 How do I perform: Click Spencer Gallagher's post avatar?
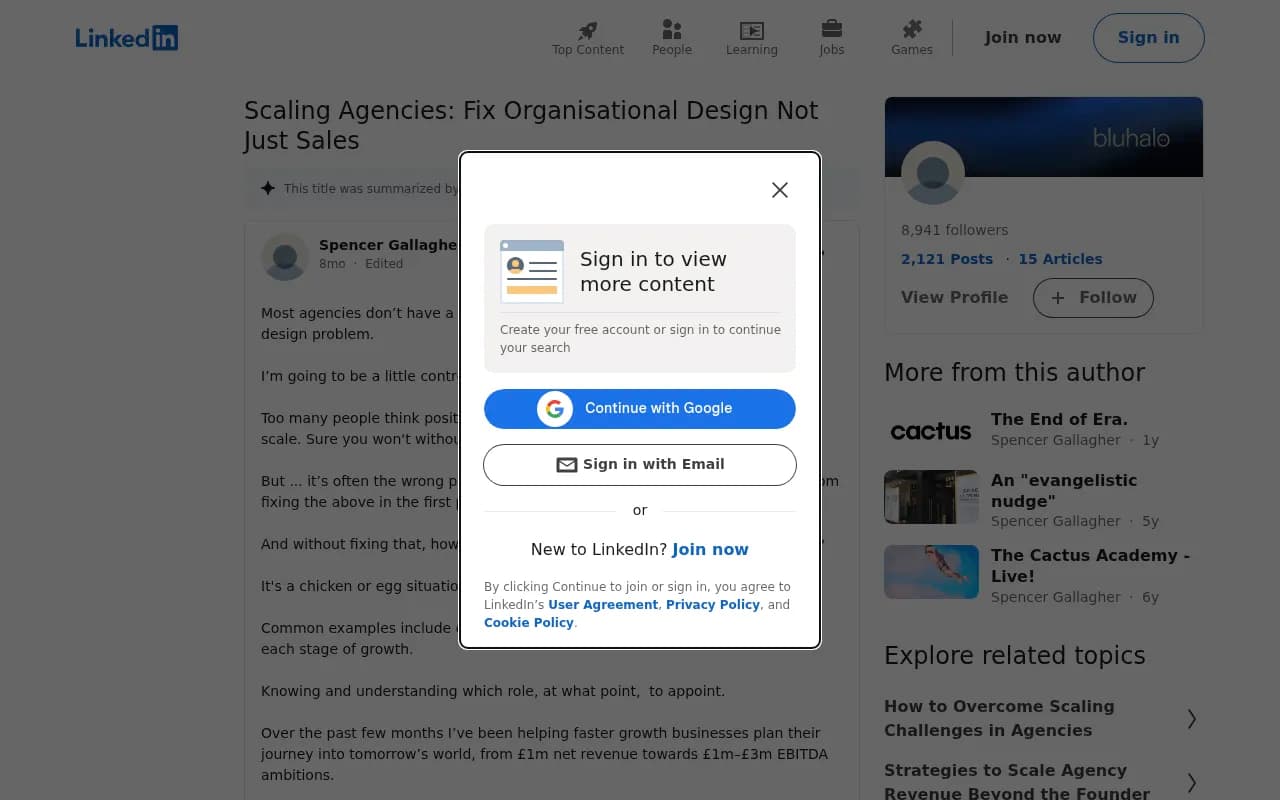(285, 257)
